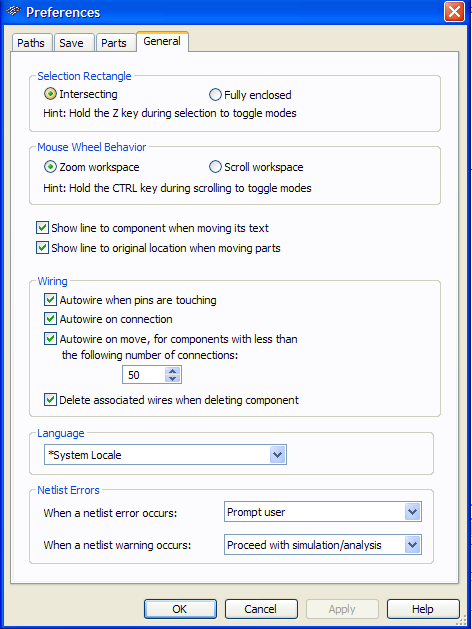
Task: Open the Save tab
Action: coord(74,43)
